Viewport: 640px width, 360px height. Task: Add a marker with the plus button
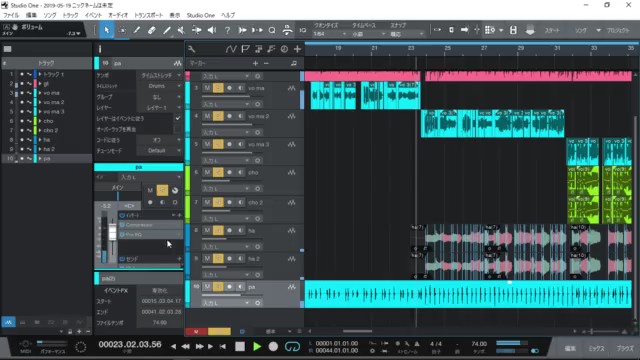point(255,63)
